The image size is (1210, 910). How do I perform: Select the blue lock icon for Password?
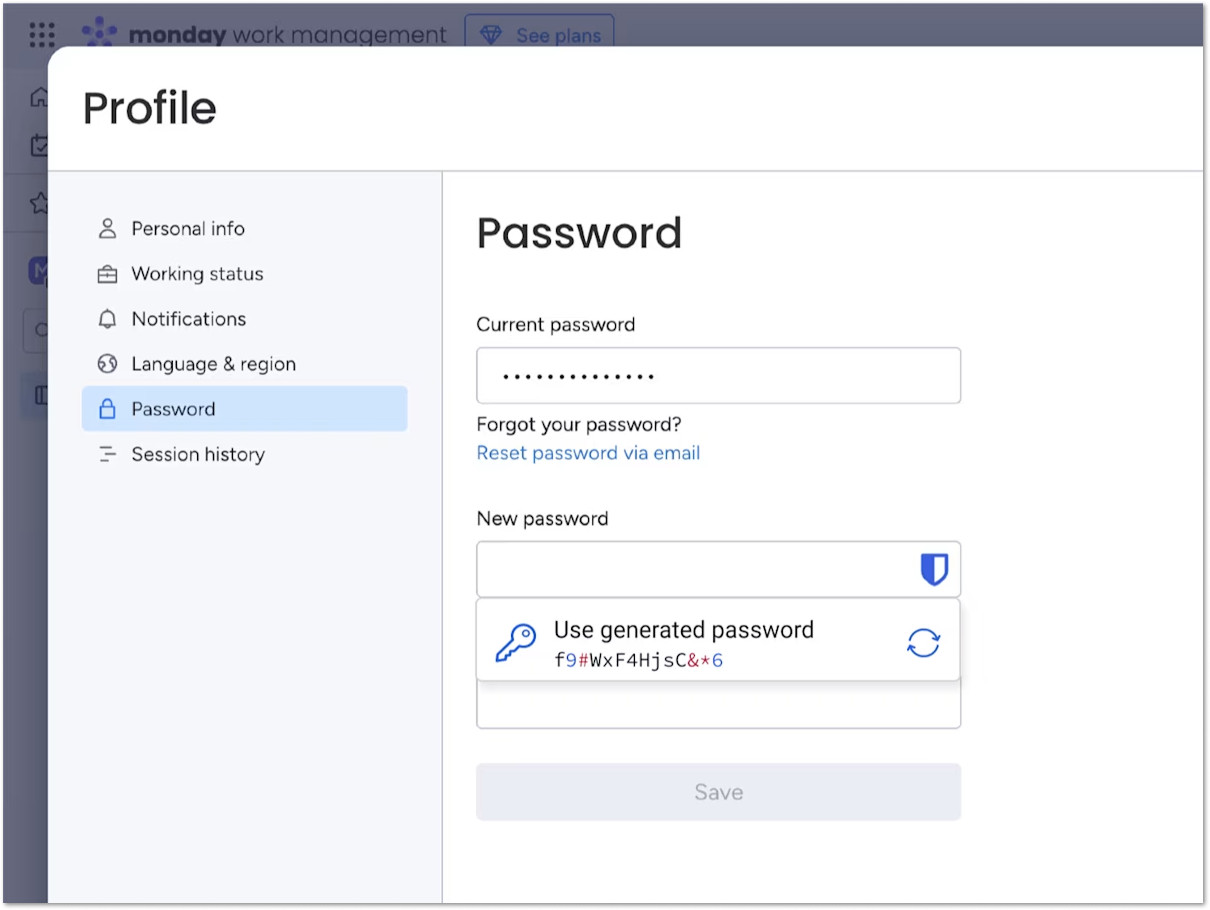(109, 408)
